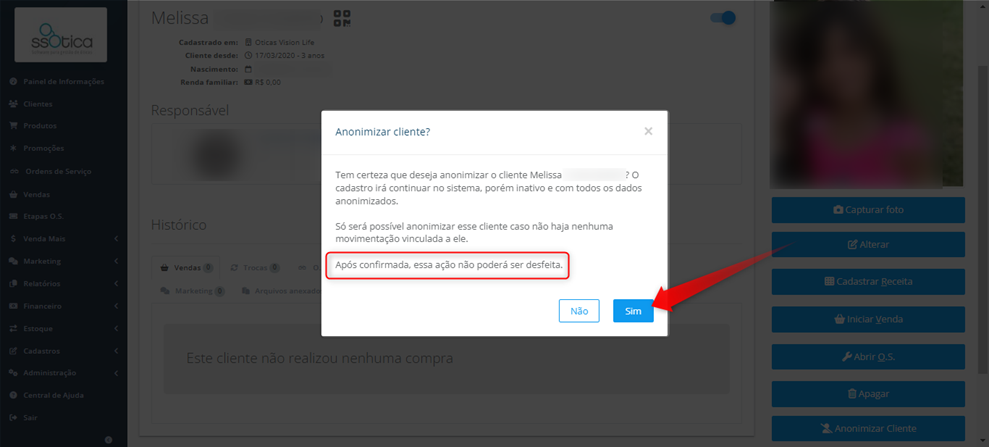989x447 pixels.
Task: Toggle the client active switch
Action: pyautogui.click(x=723, y=18)
